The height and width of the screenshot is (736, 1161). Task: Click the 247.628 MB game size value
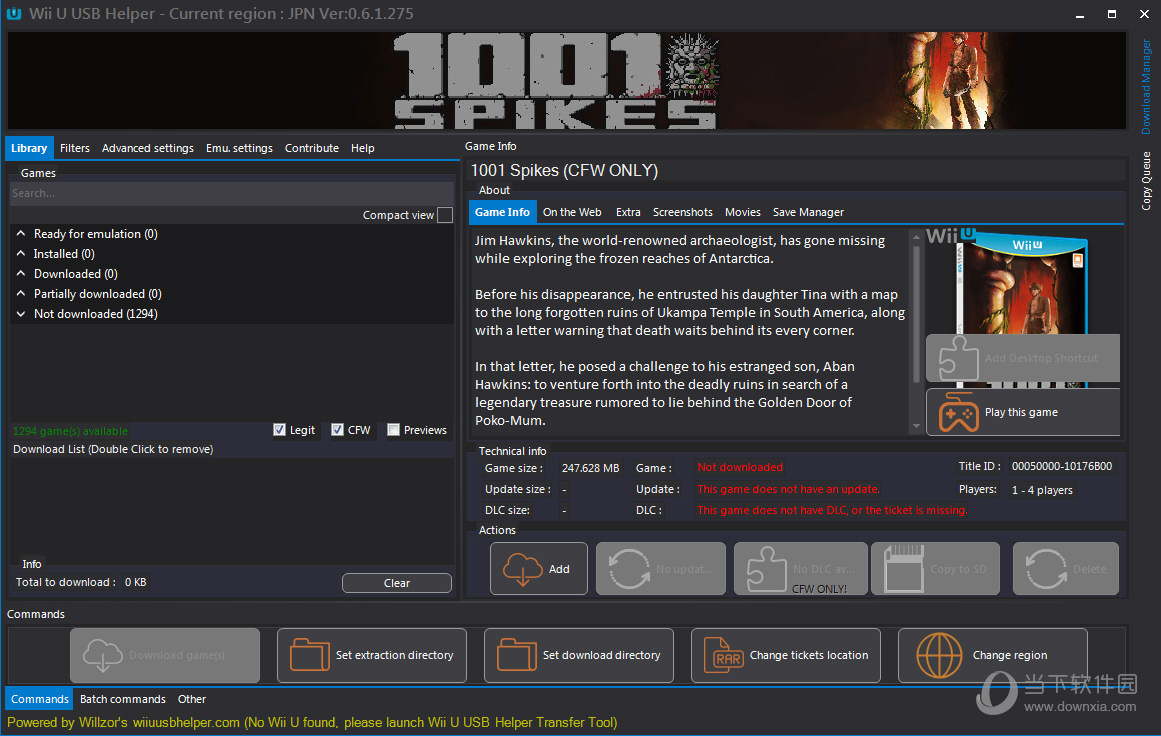pos(590,468)
